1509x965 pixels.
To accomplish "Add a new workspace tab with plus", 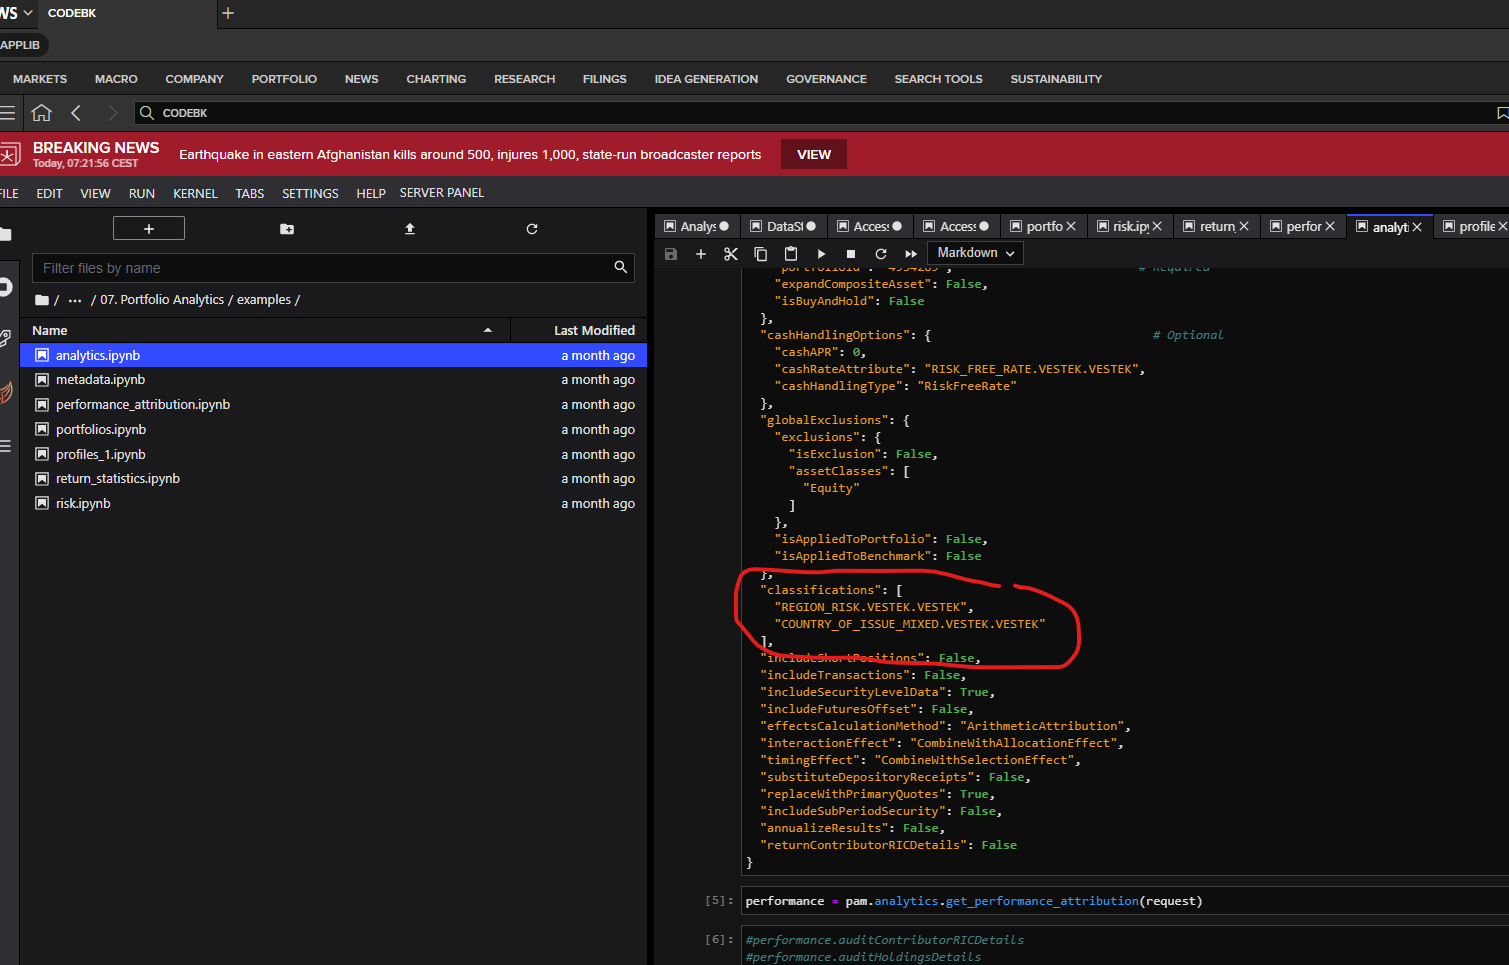I will [x=228, y=13].
